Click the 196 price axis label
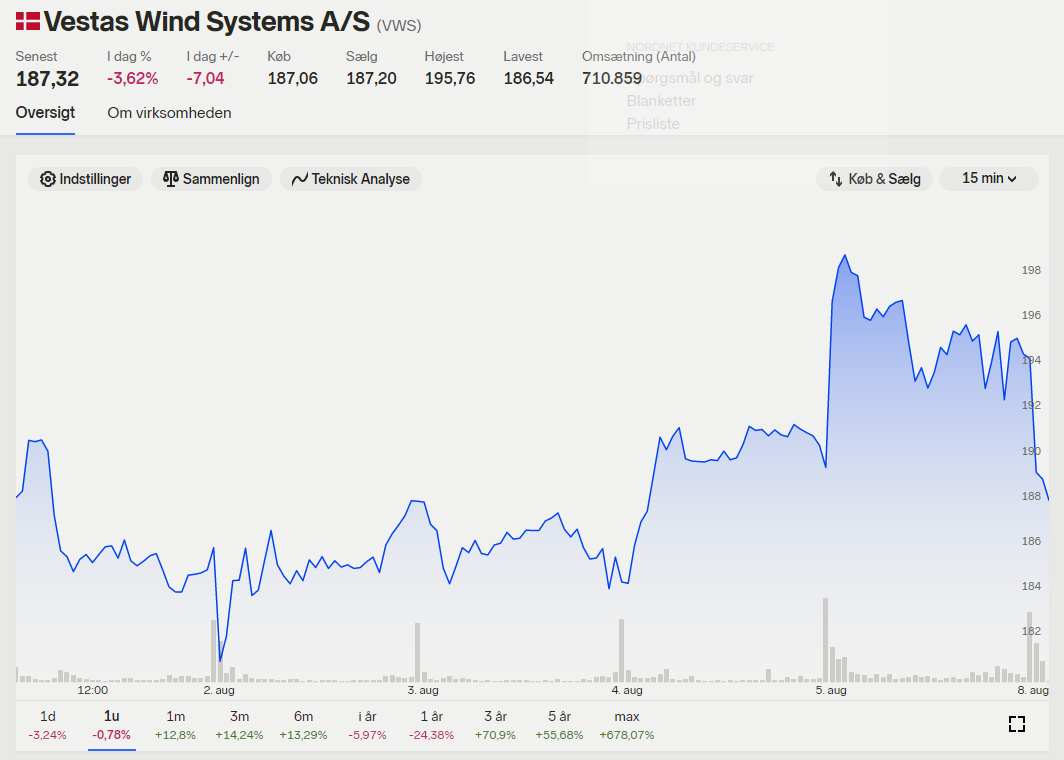 coord(1031,315)
